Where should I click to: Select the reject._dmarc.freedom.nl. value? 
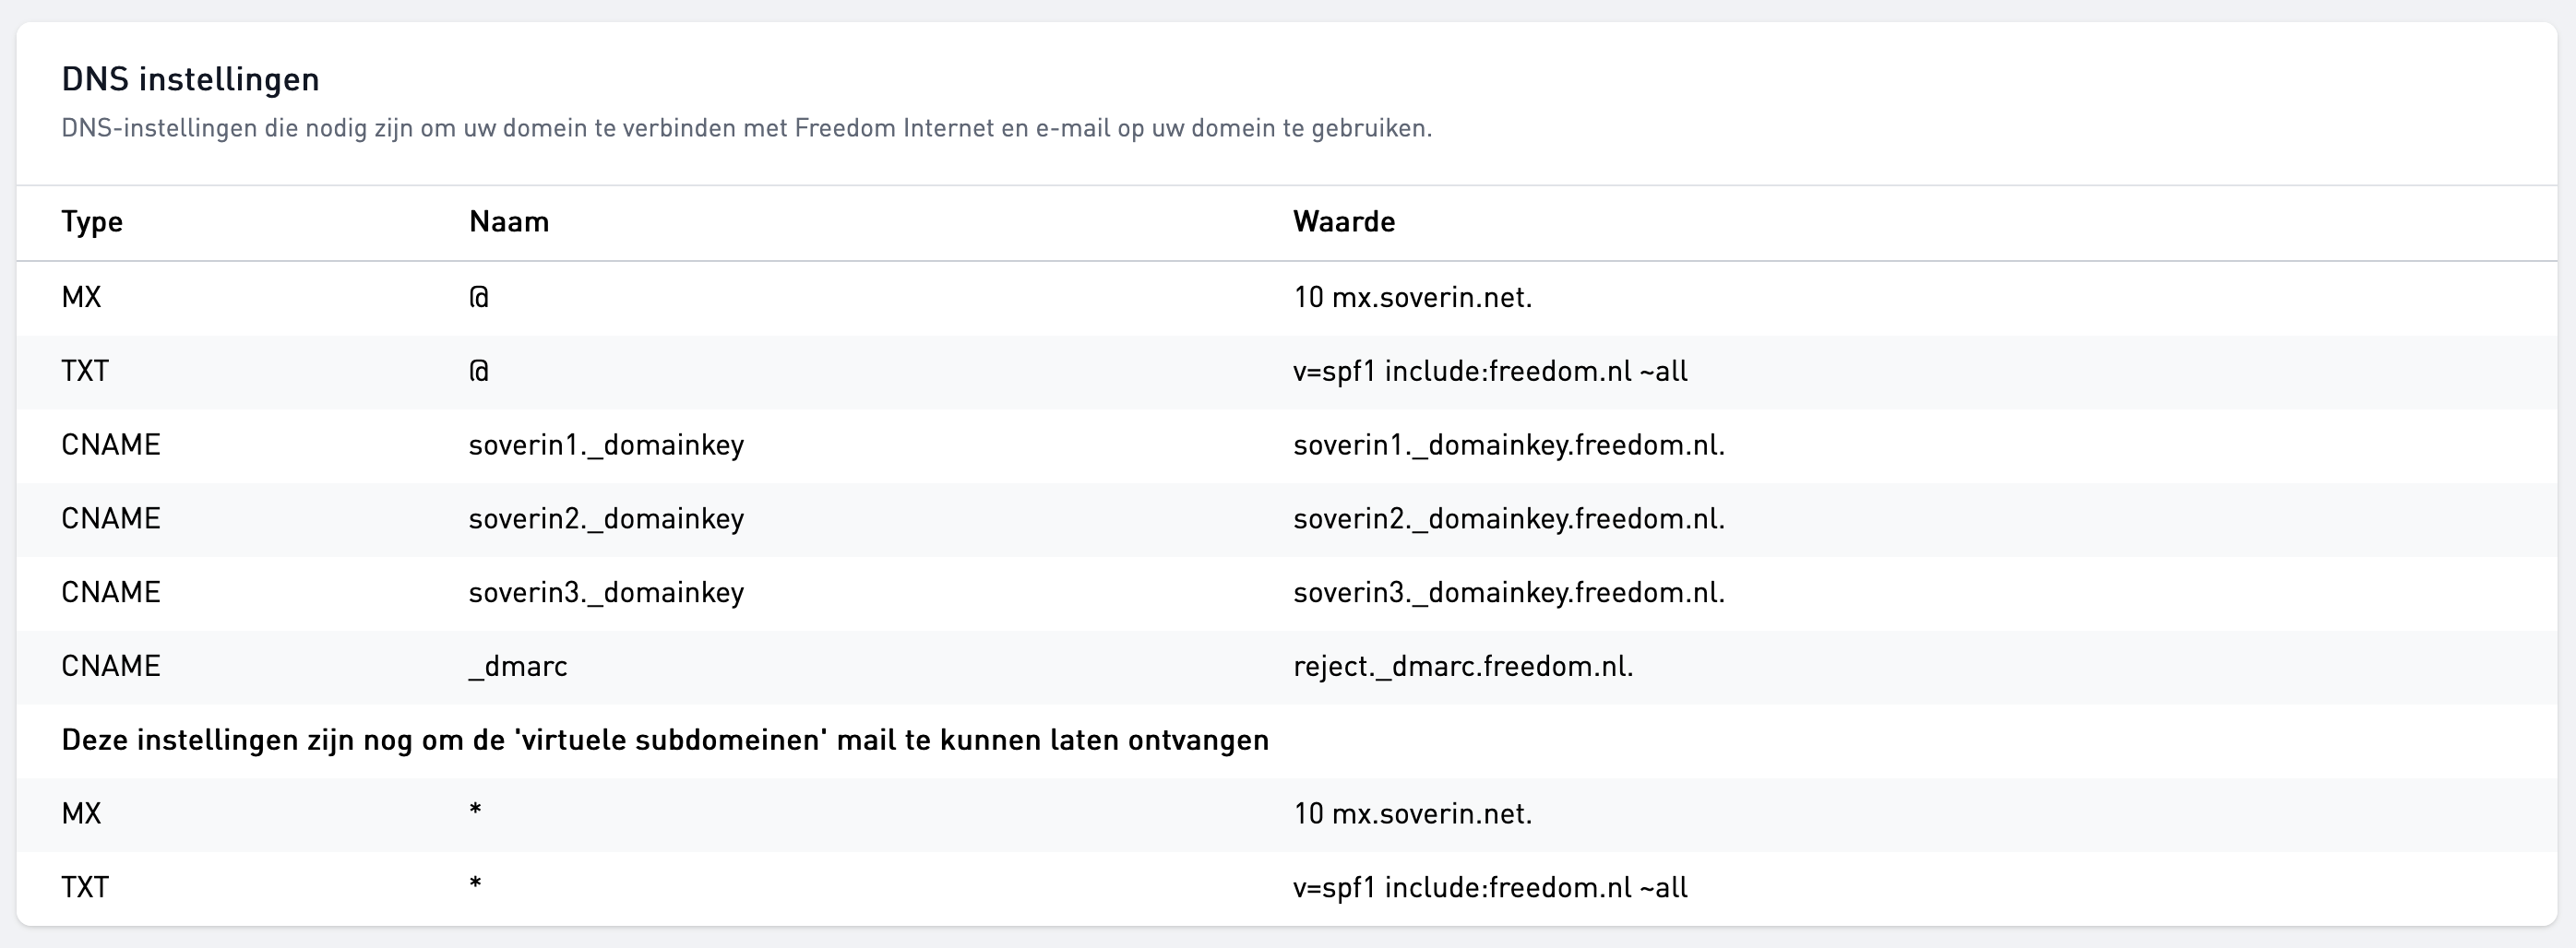click(1462, 667)
